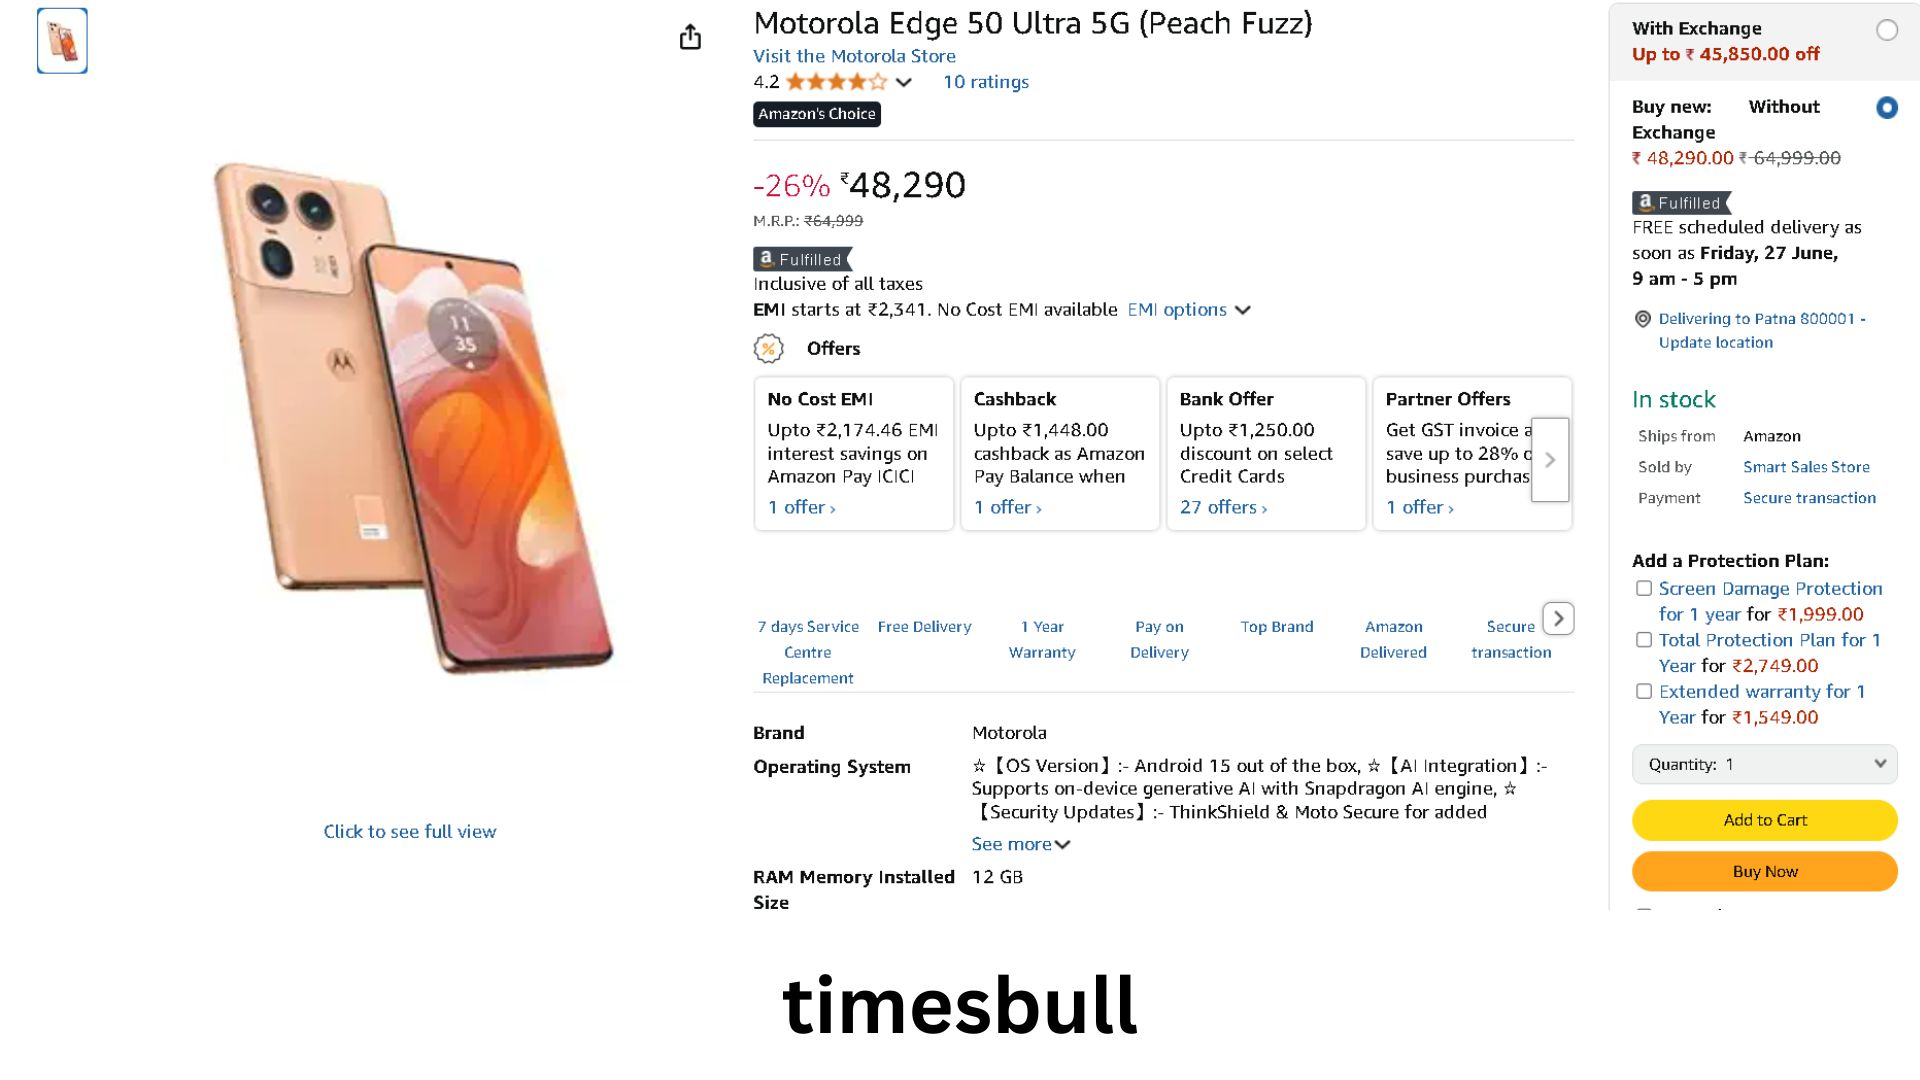The width and height of the screenshot is (1920, 1080).
Task: Select the With Exchange radio option
Action: point(1886,30)
